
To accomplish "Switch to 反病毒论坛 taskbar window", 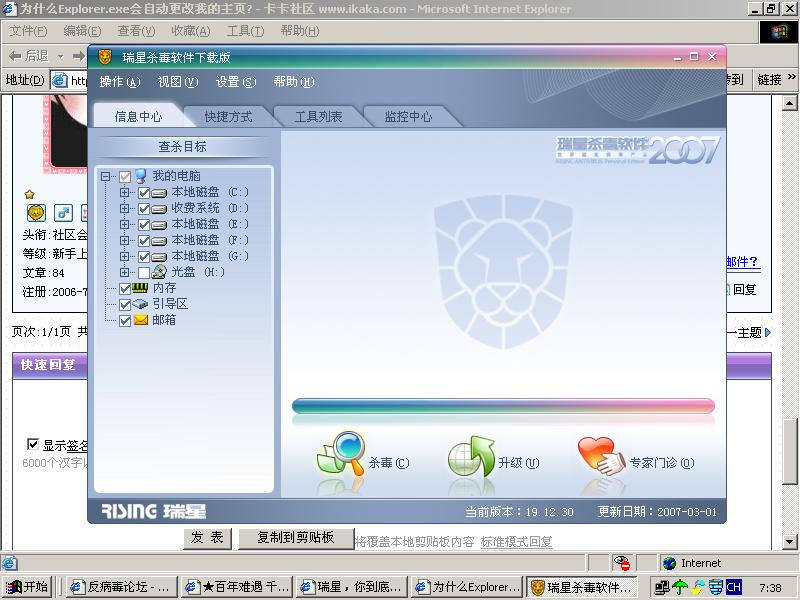I will click(x=121, y=587).
